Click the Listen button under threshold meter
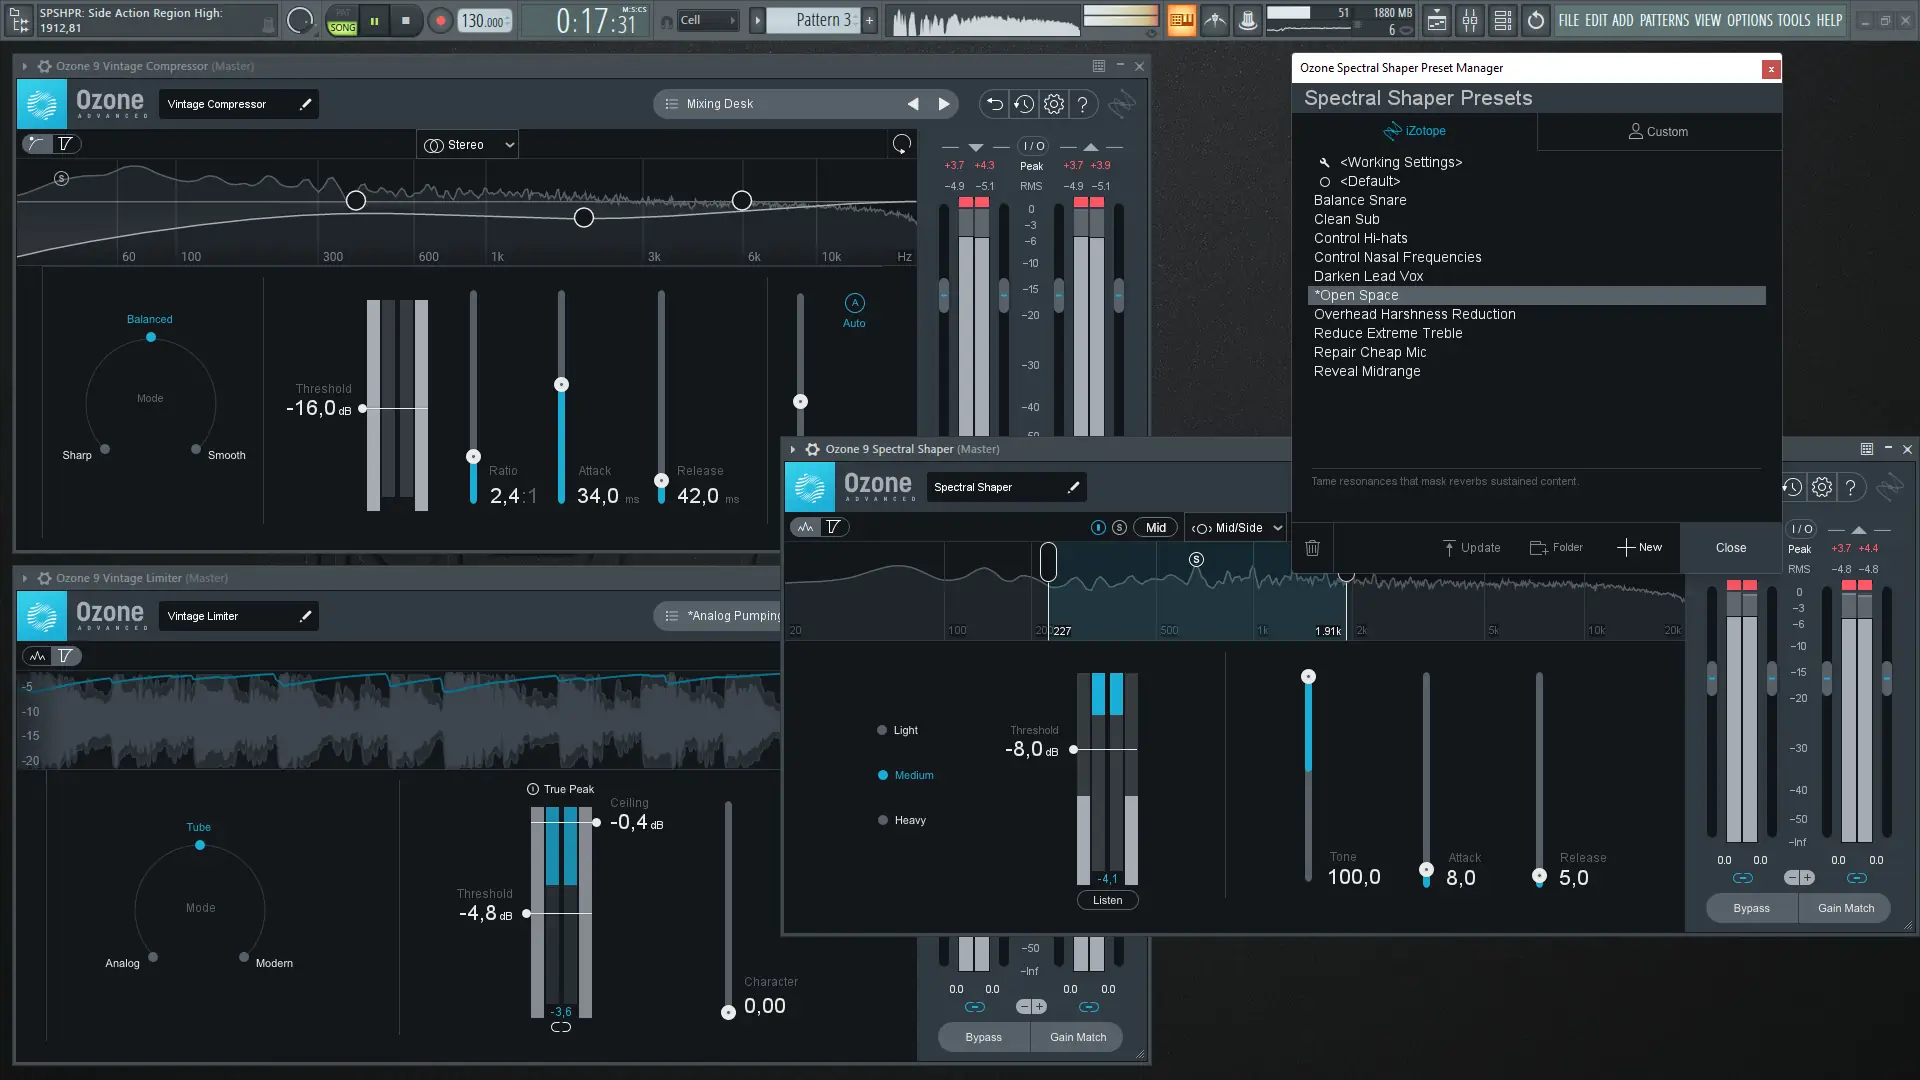Image resolution: width=1920 pixels, height=1080 pixels. (x=1107, y=900)
